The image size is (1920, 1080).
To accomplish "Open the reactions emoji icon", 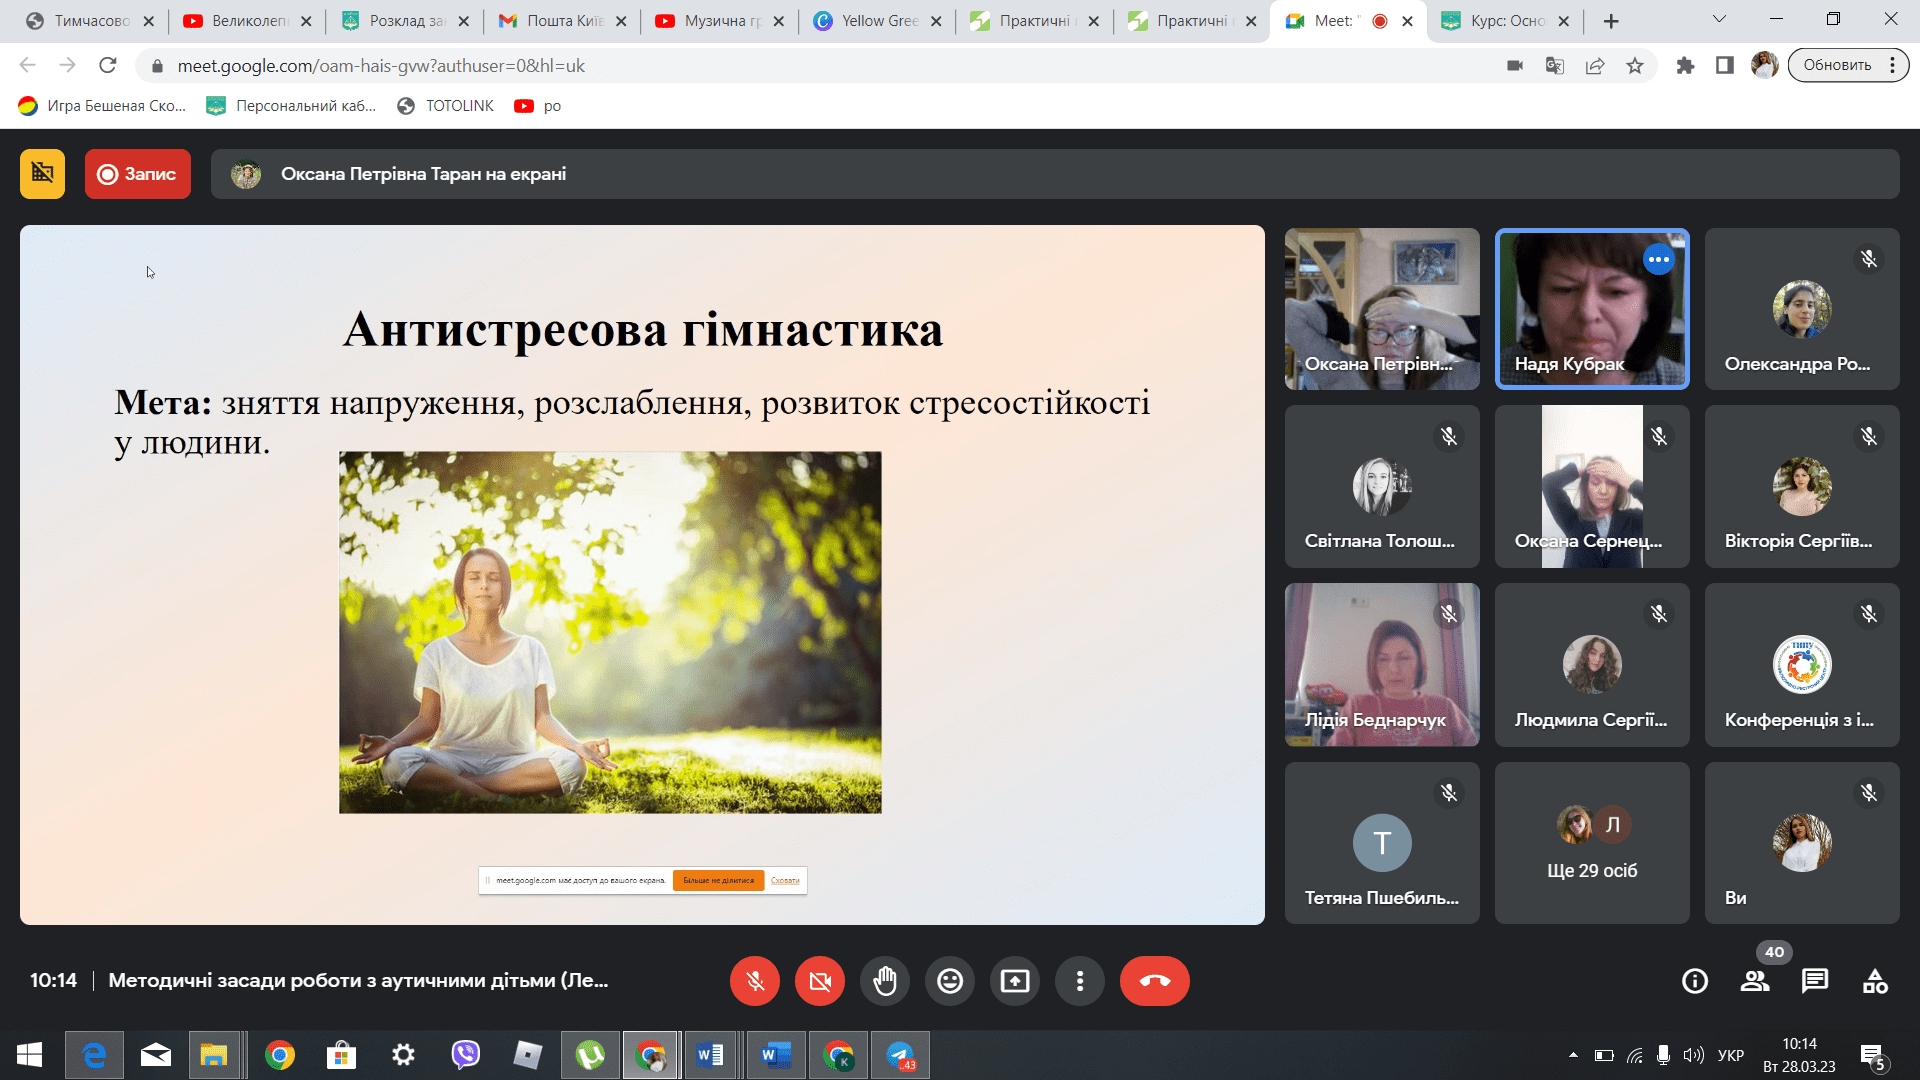I will pos(950,981).
